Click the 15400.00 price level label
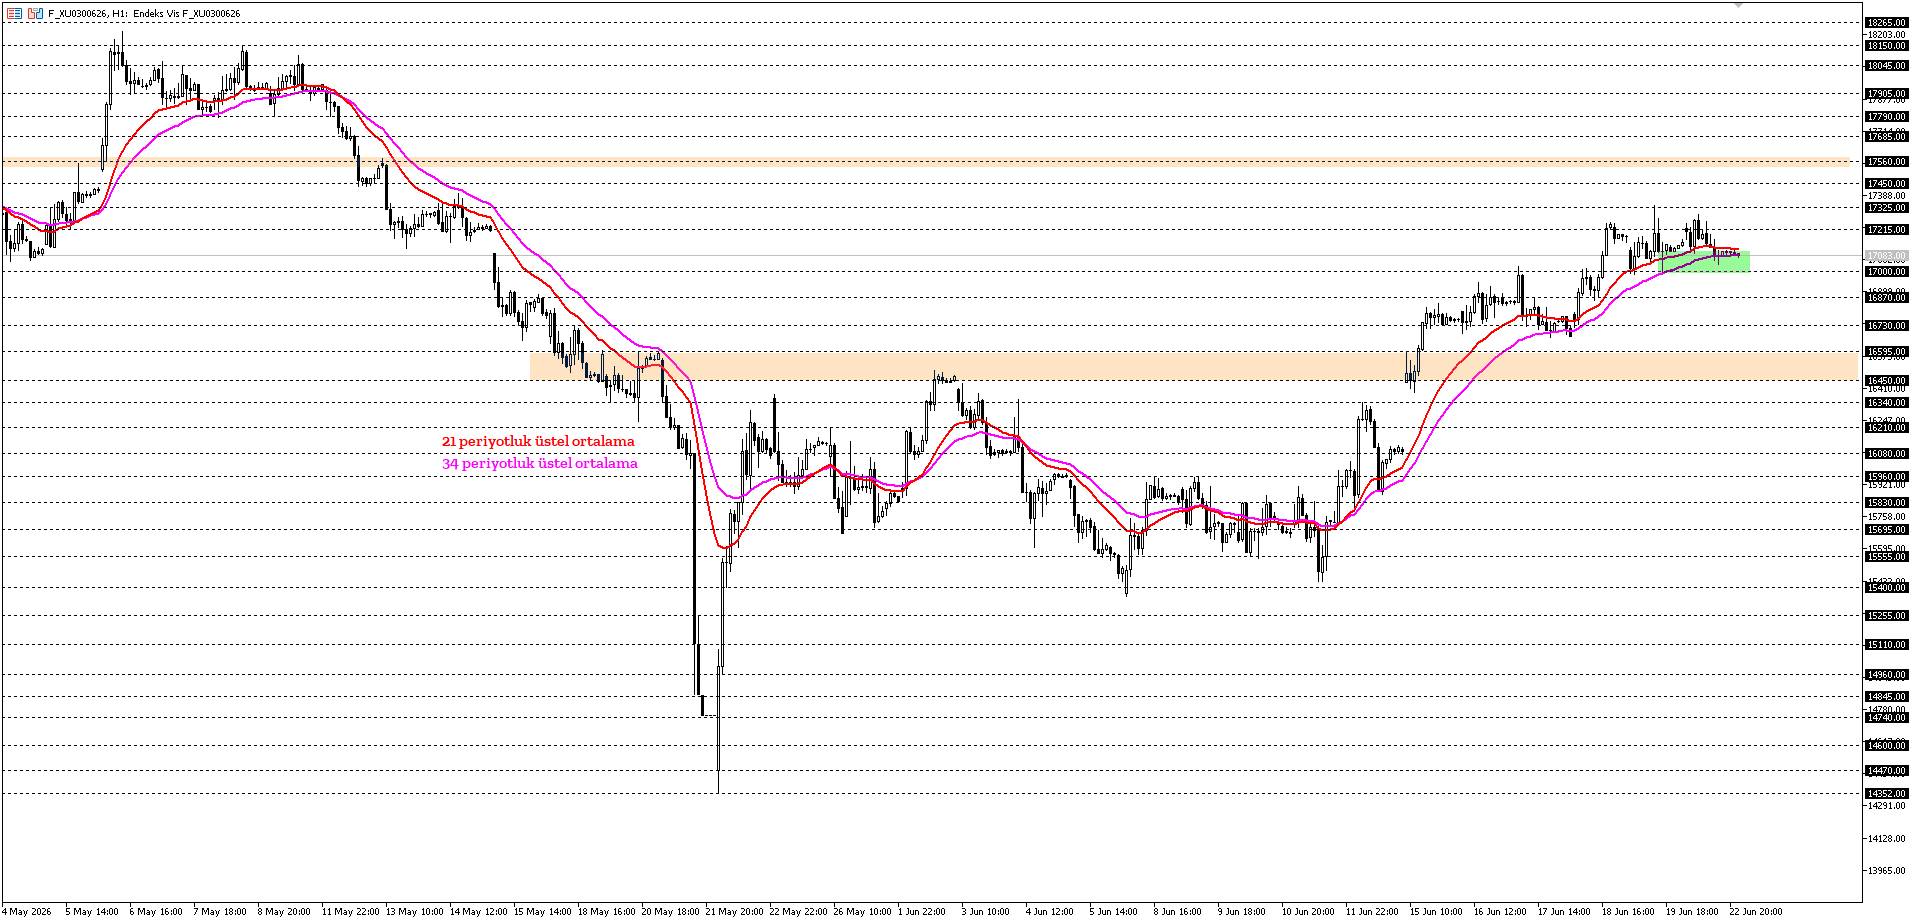Image resolution: width=1920 pixels, height=923 pixels. [1886, 588]
